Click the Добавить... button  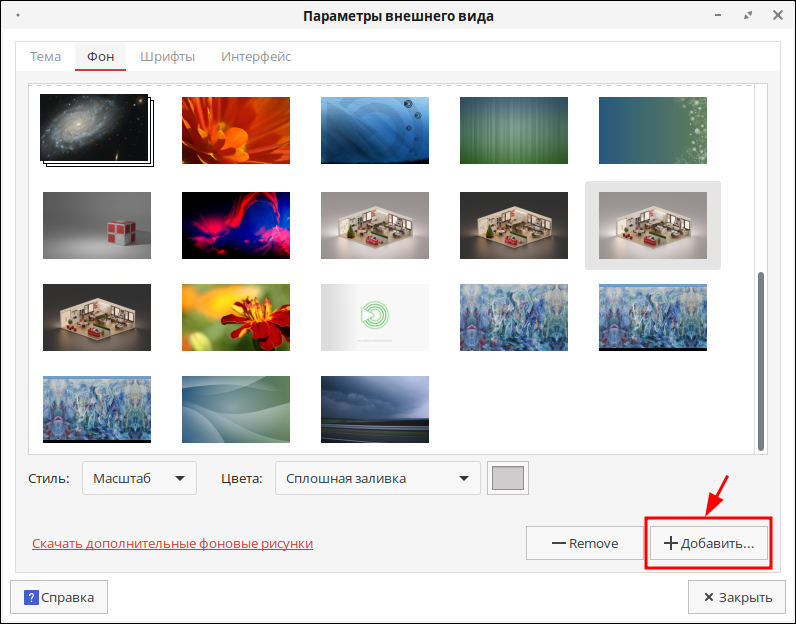(x=709, y=544)
